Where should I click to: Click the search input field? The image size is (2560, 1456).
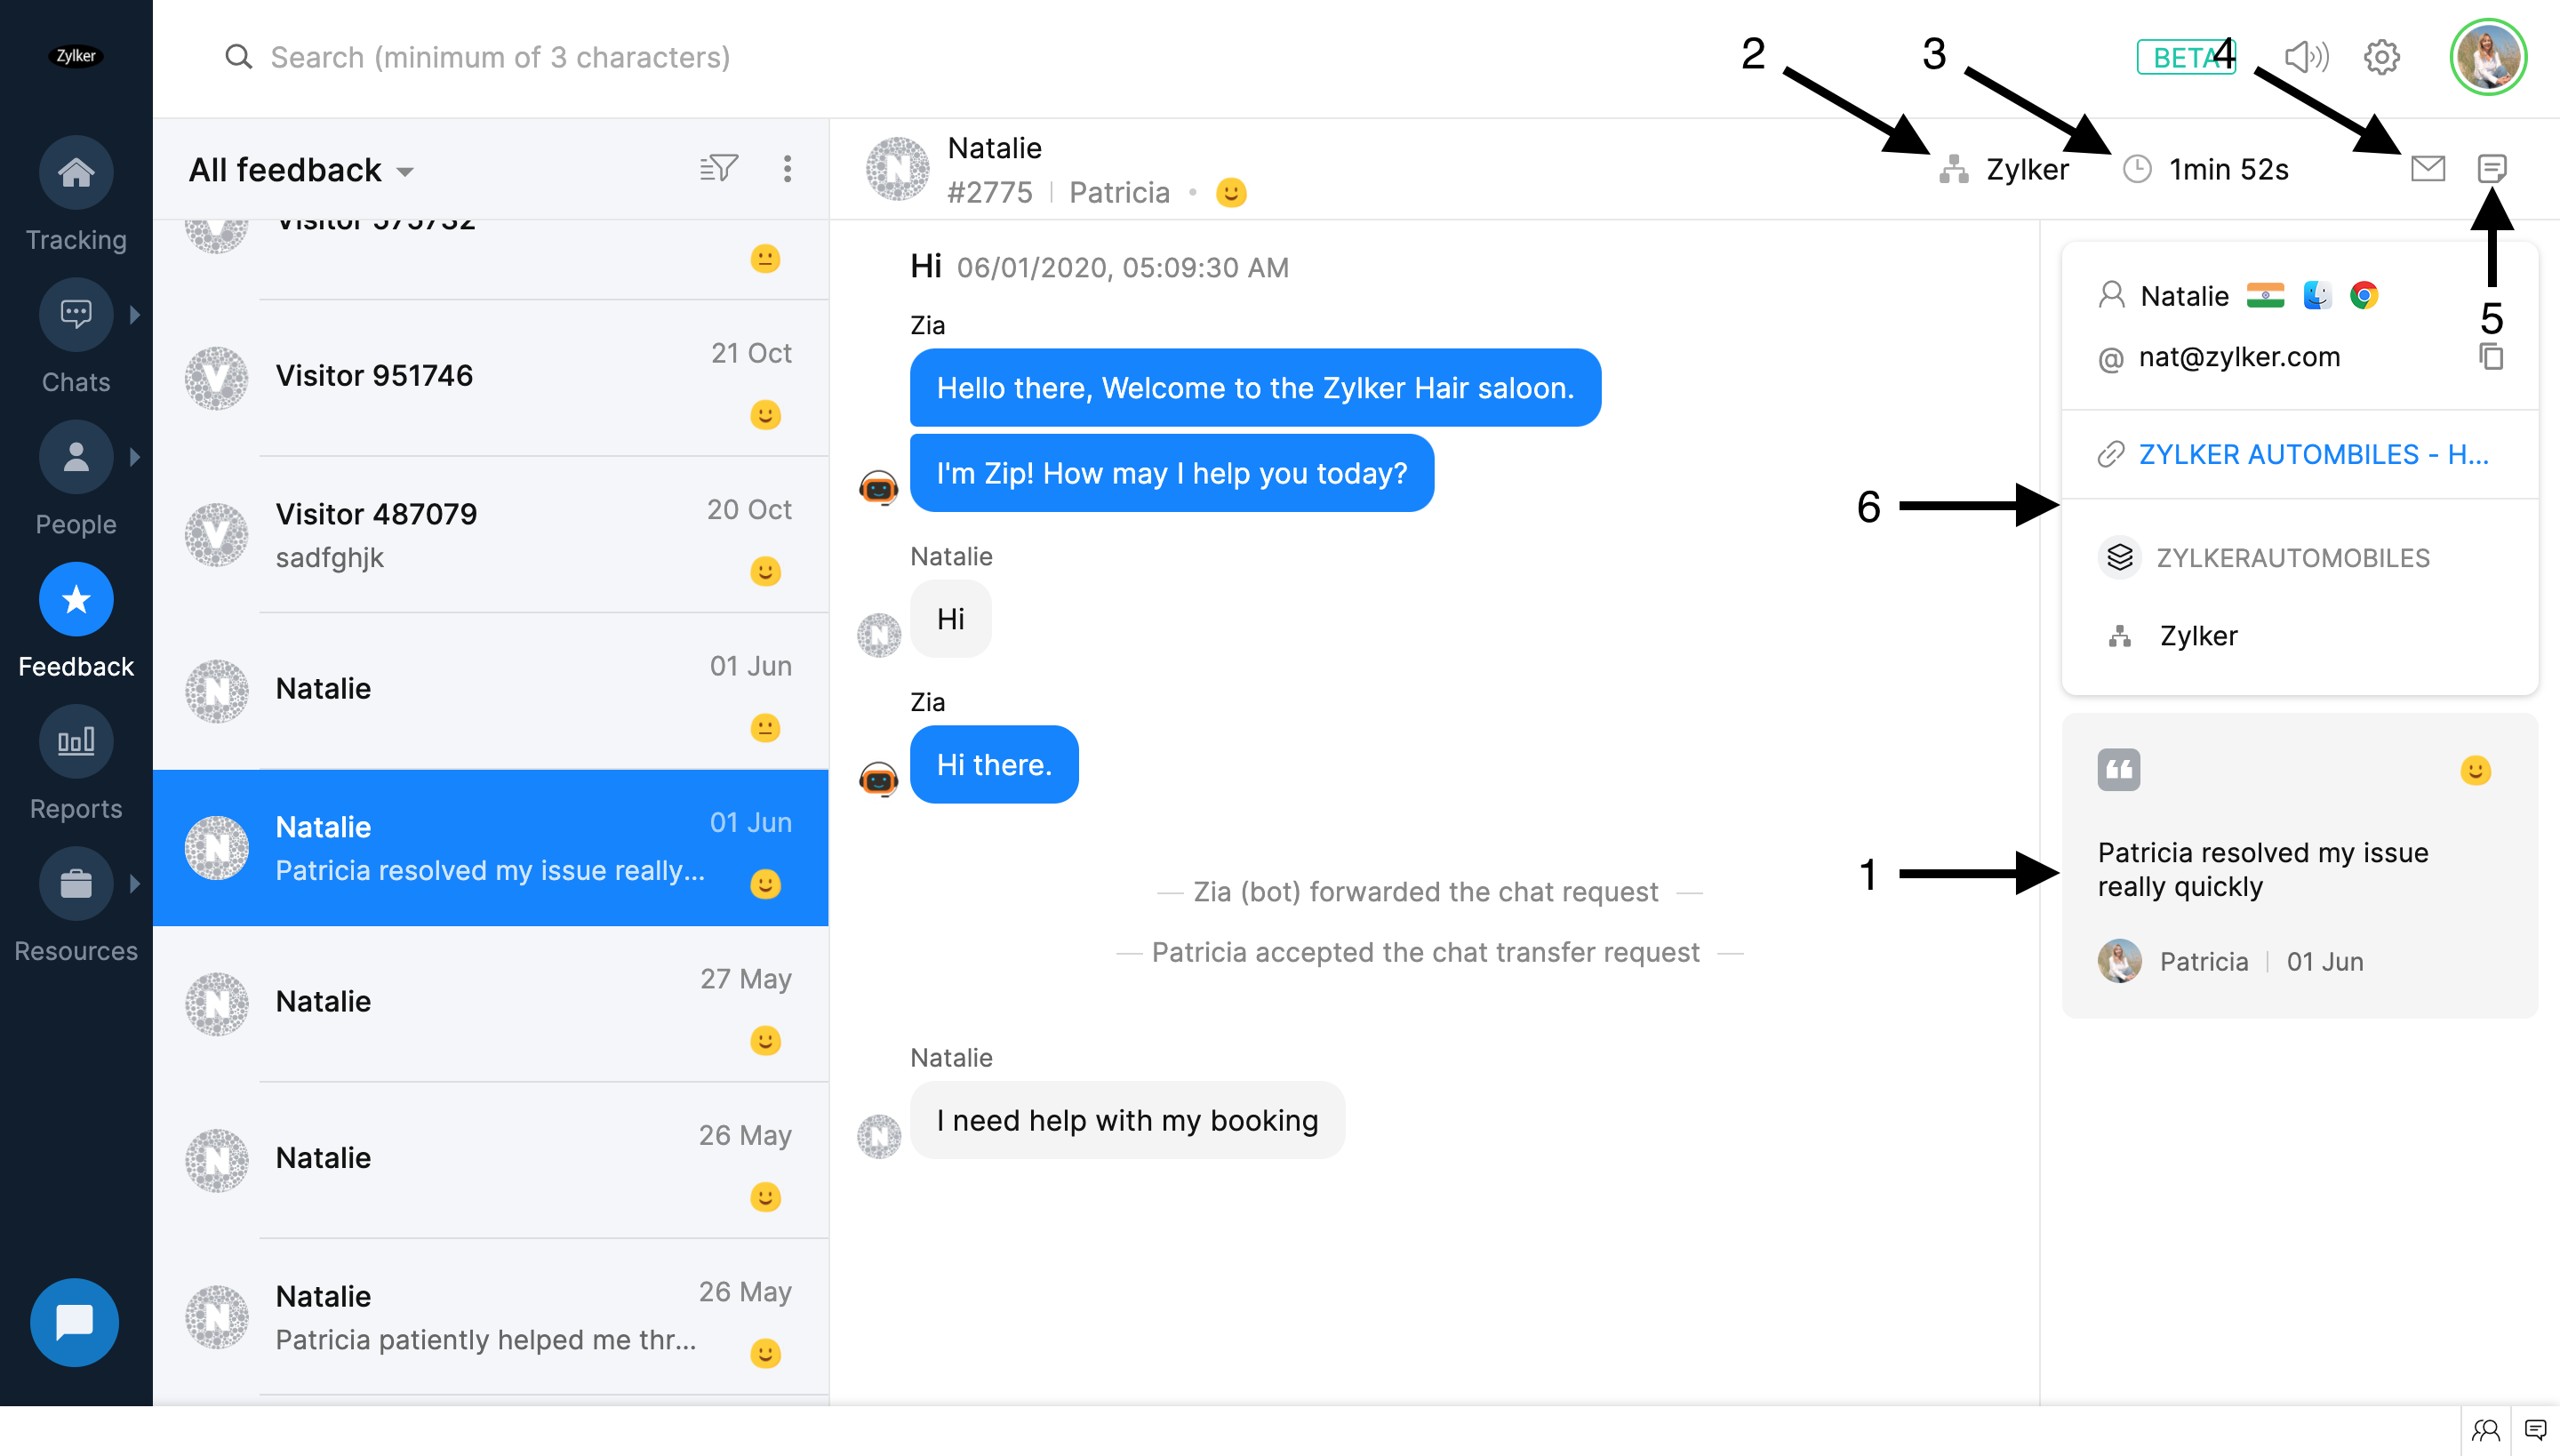click(x=500, y=57)
